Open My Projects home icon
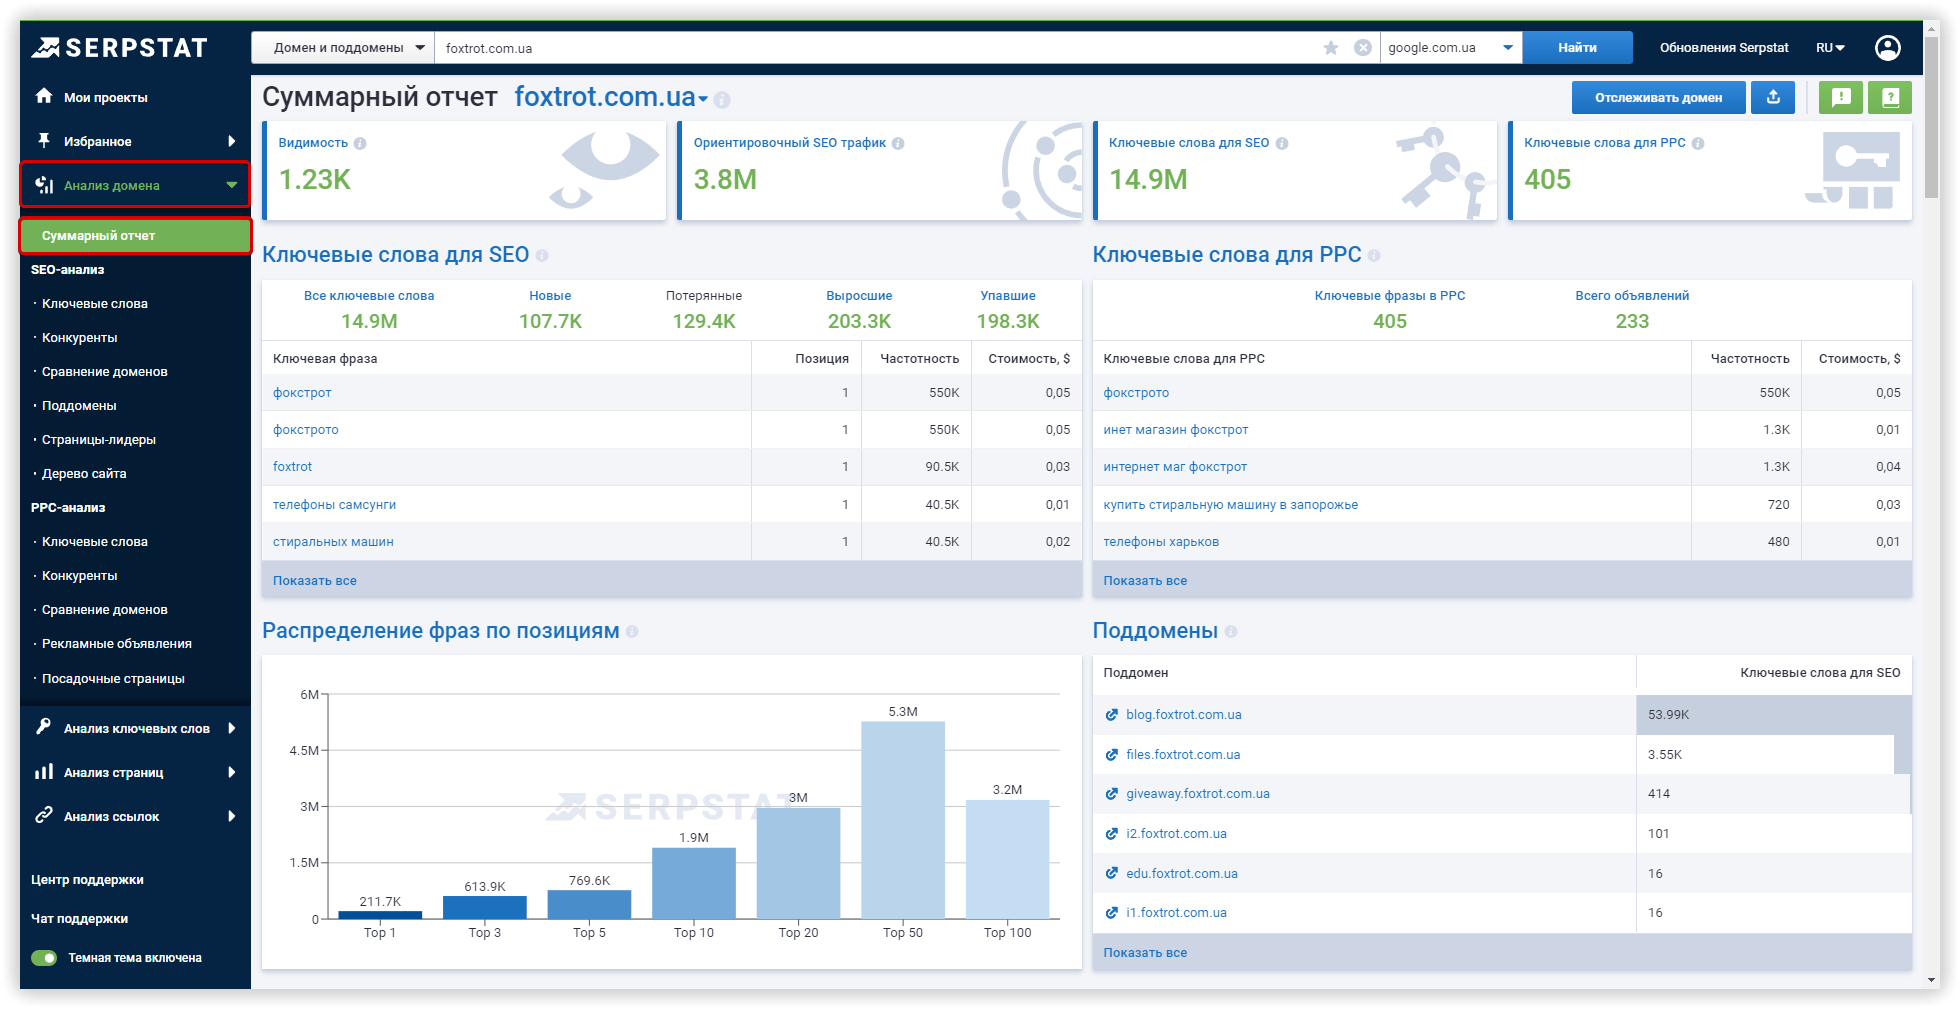The image size is (1960, 1009). [44, 96]
